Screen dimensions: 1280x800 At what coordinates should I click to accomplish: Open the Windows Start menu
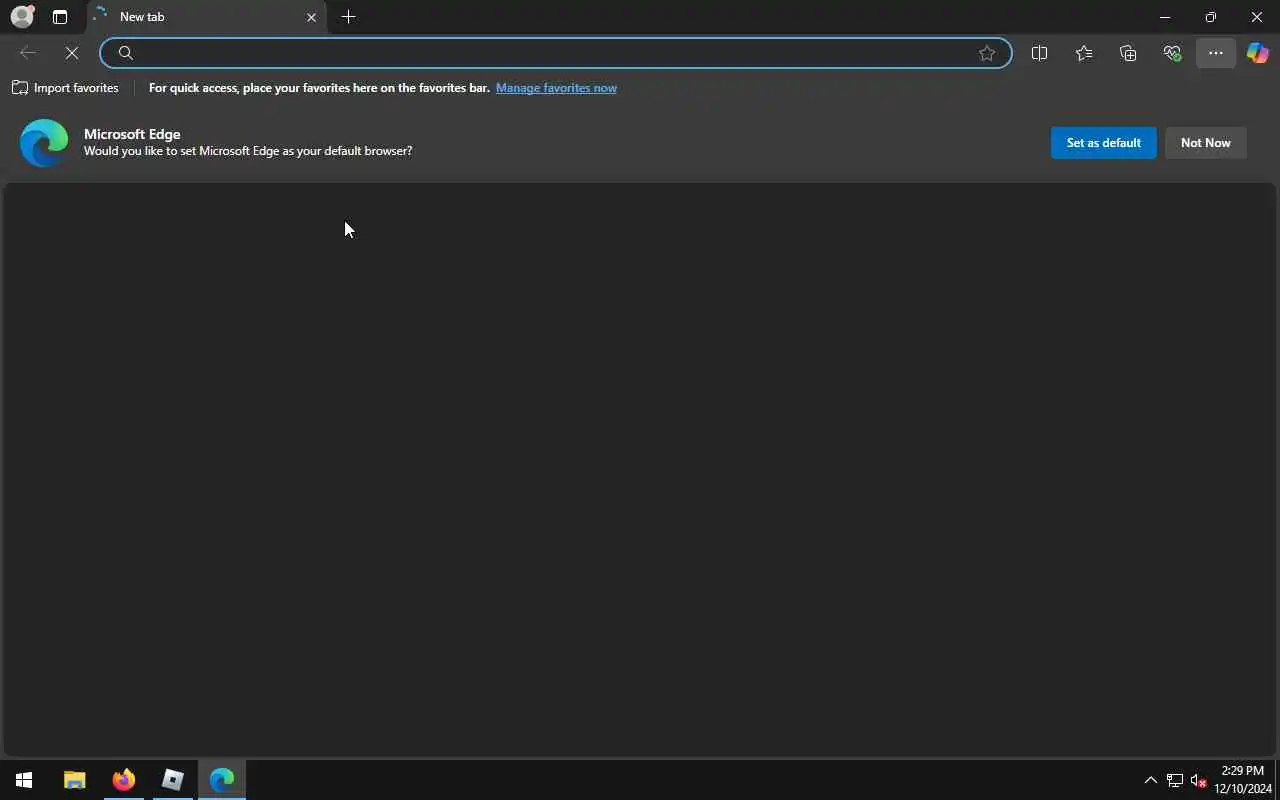click(24, 780)
